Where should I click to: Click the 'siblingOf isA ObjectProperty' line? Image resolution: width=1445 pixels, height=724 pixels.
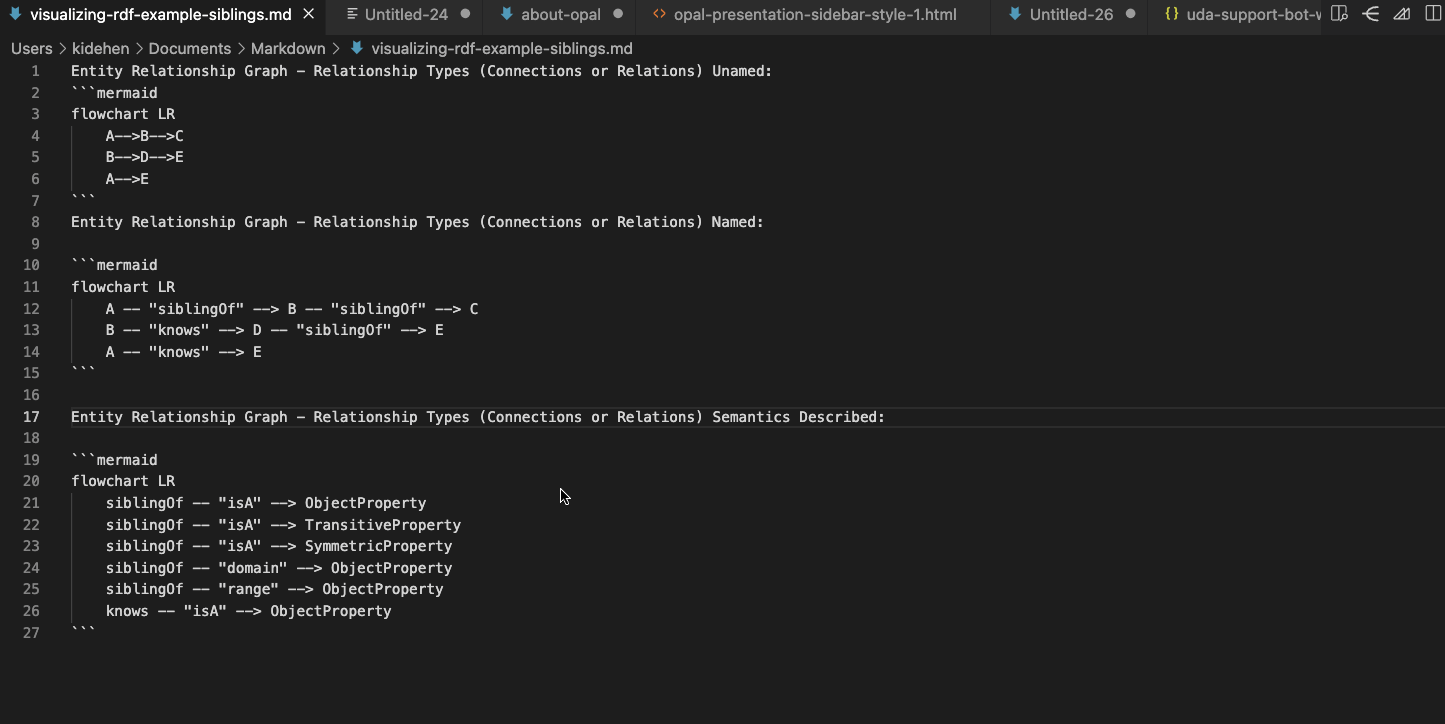tap(266, 503)
